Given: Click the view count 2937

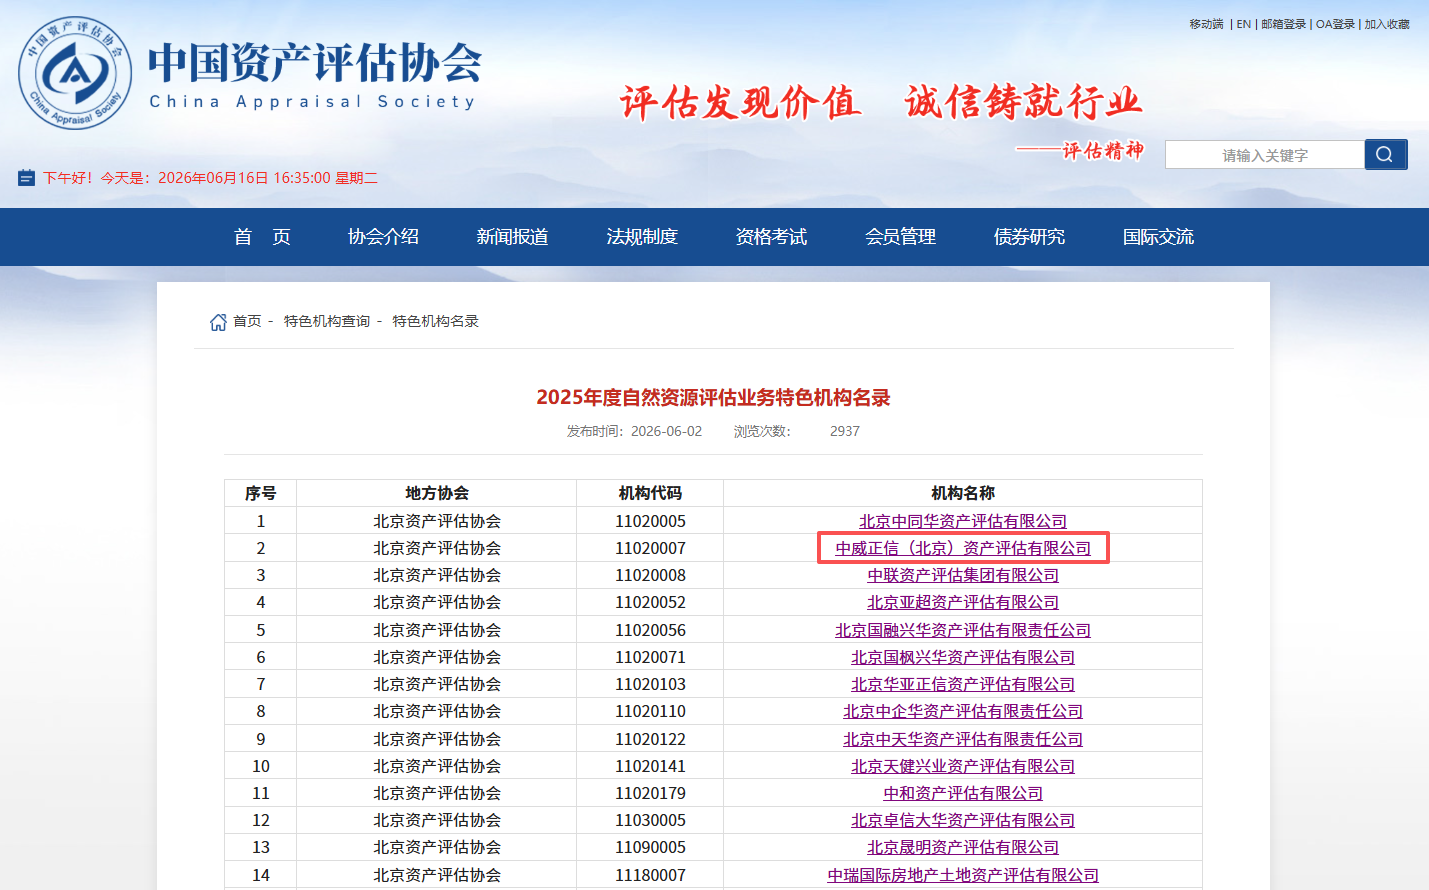Looking at the screenshot, I should (x=845, y=431).
